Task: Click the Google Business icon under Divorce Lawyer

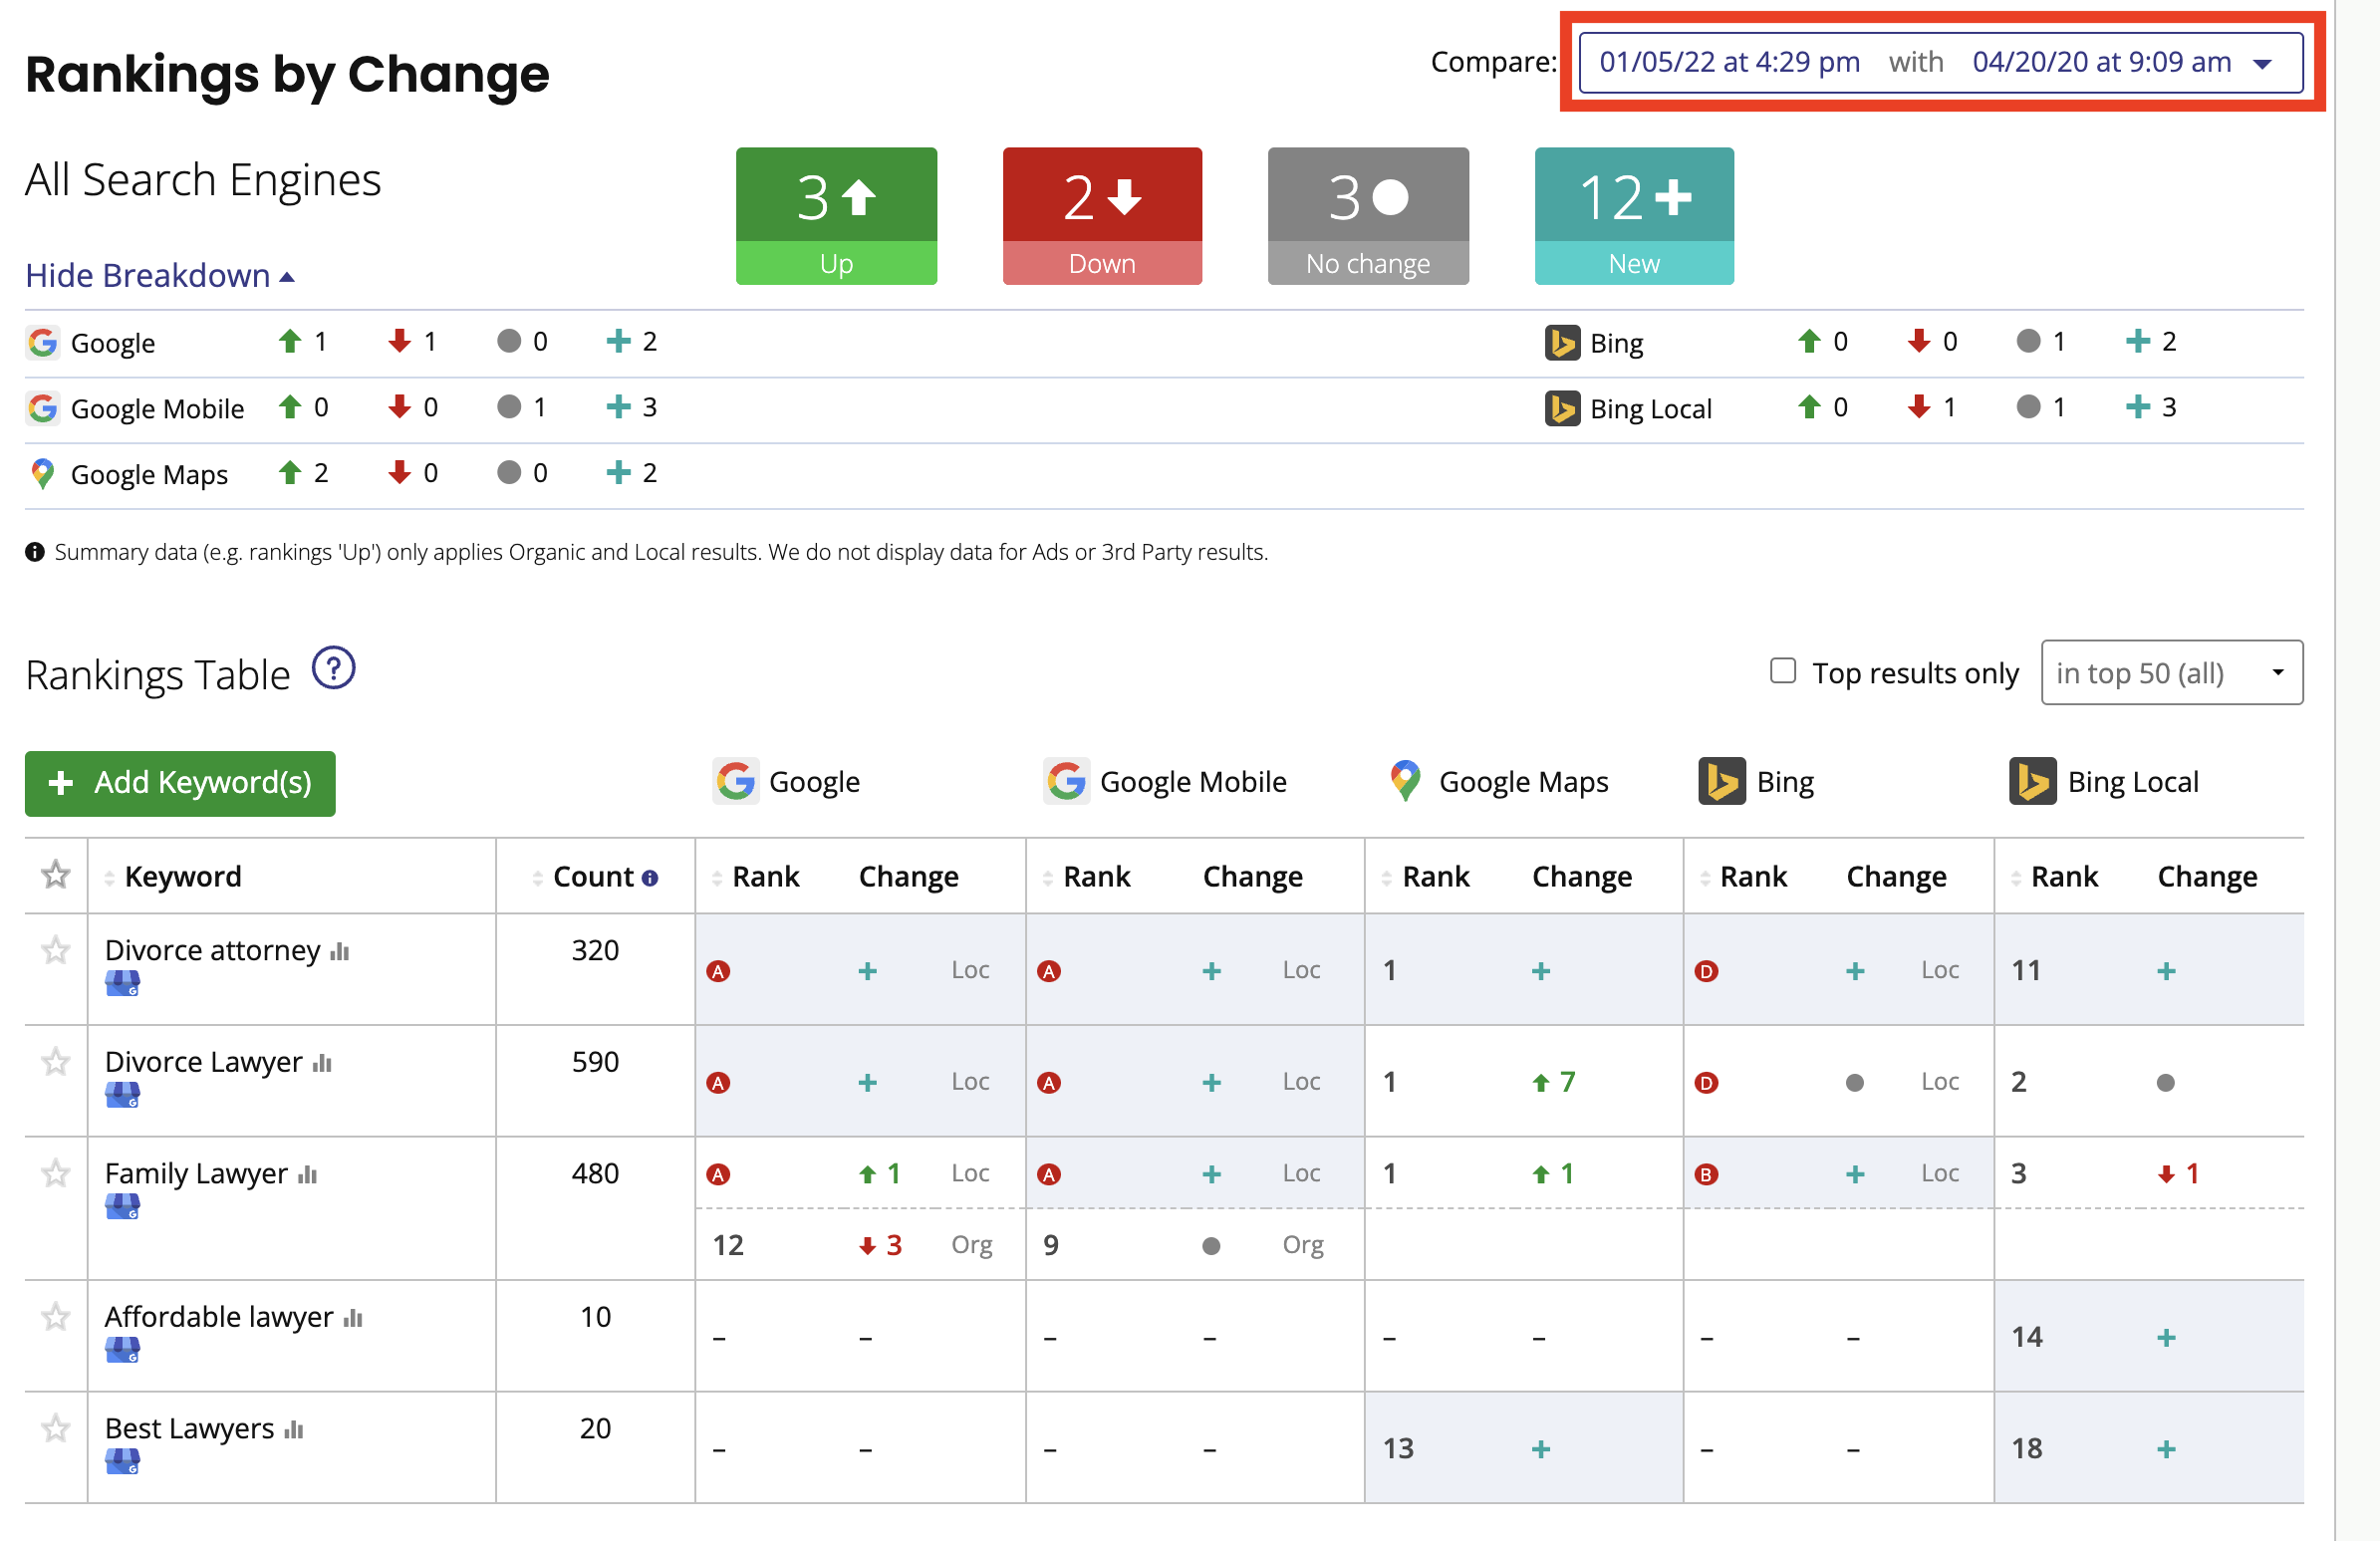Action: point(122,1096)
